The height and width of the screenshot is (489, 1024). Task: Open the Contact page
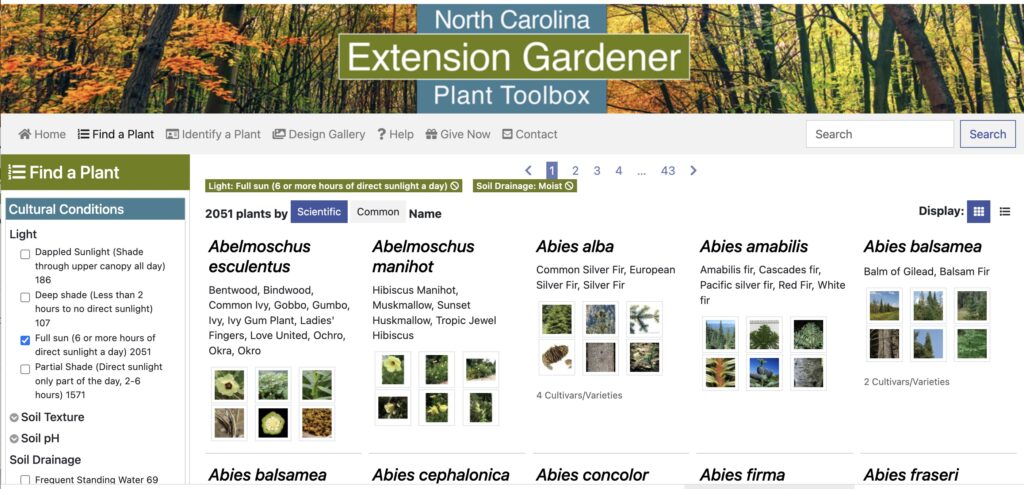pyautogui.click(x=530, y=134)
